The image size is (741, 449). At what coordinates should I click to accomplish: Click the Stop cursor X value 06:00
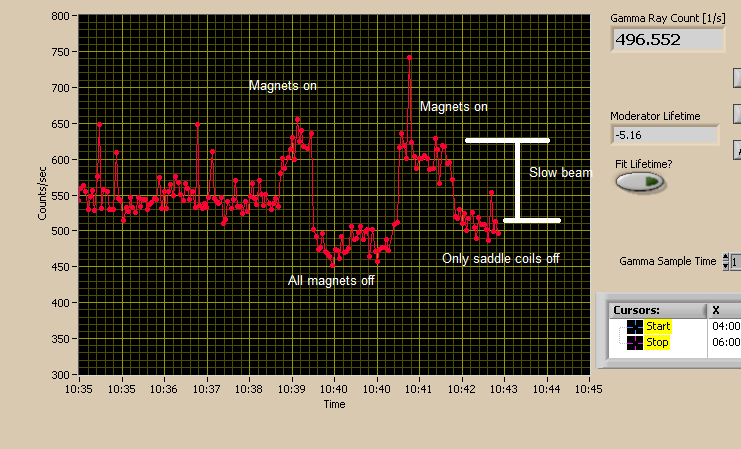(x=726, y=342)
